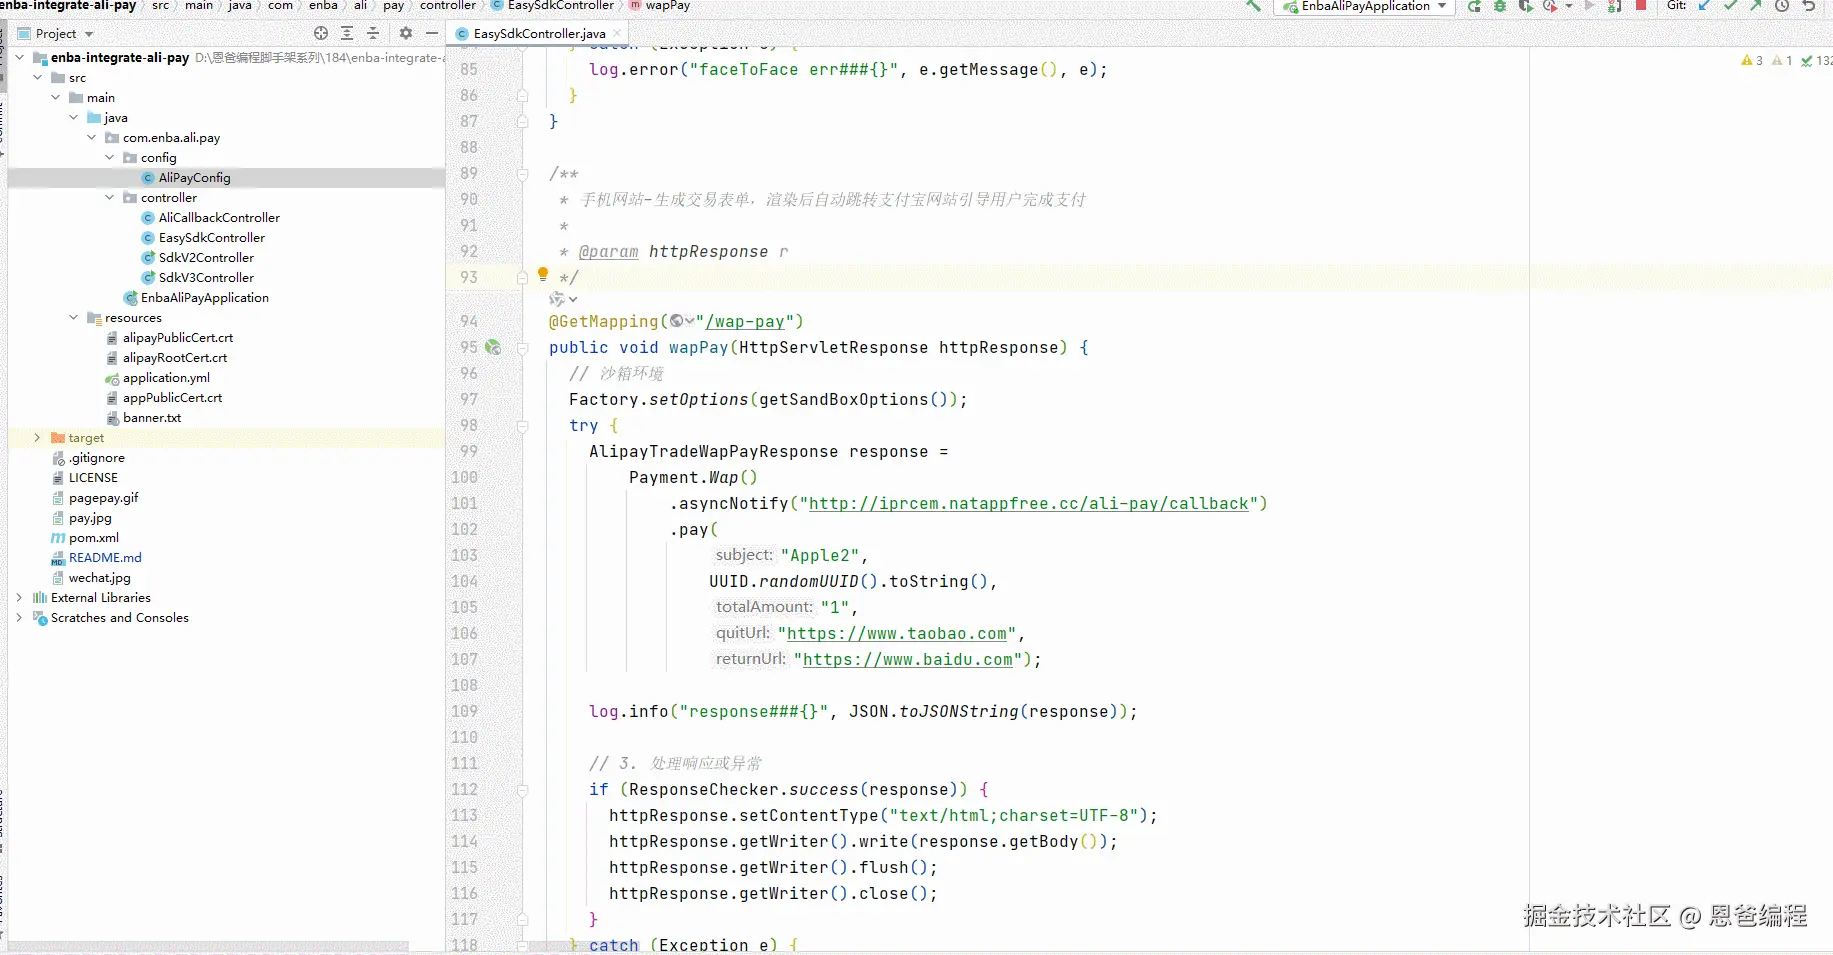1833x955 pixels.
Task: Select wechat.jpg in the project tree
Action: 100,577
